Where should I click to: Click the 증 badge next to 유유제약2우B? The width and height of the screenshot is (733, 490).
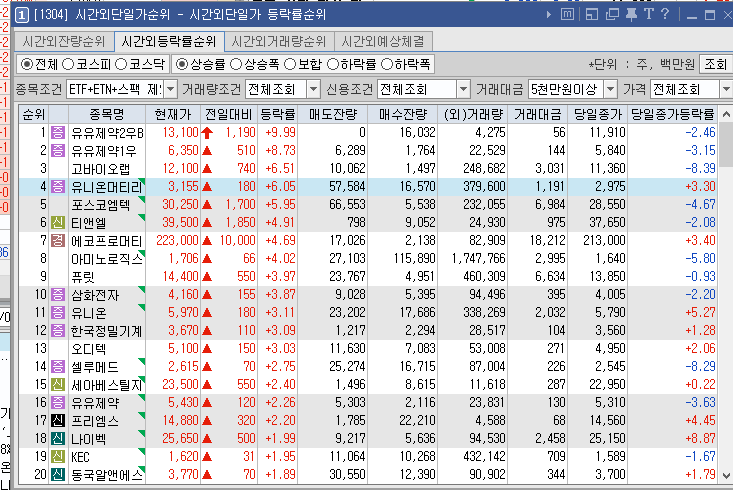[x=58, y=133]
